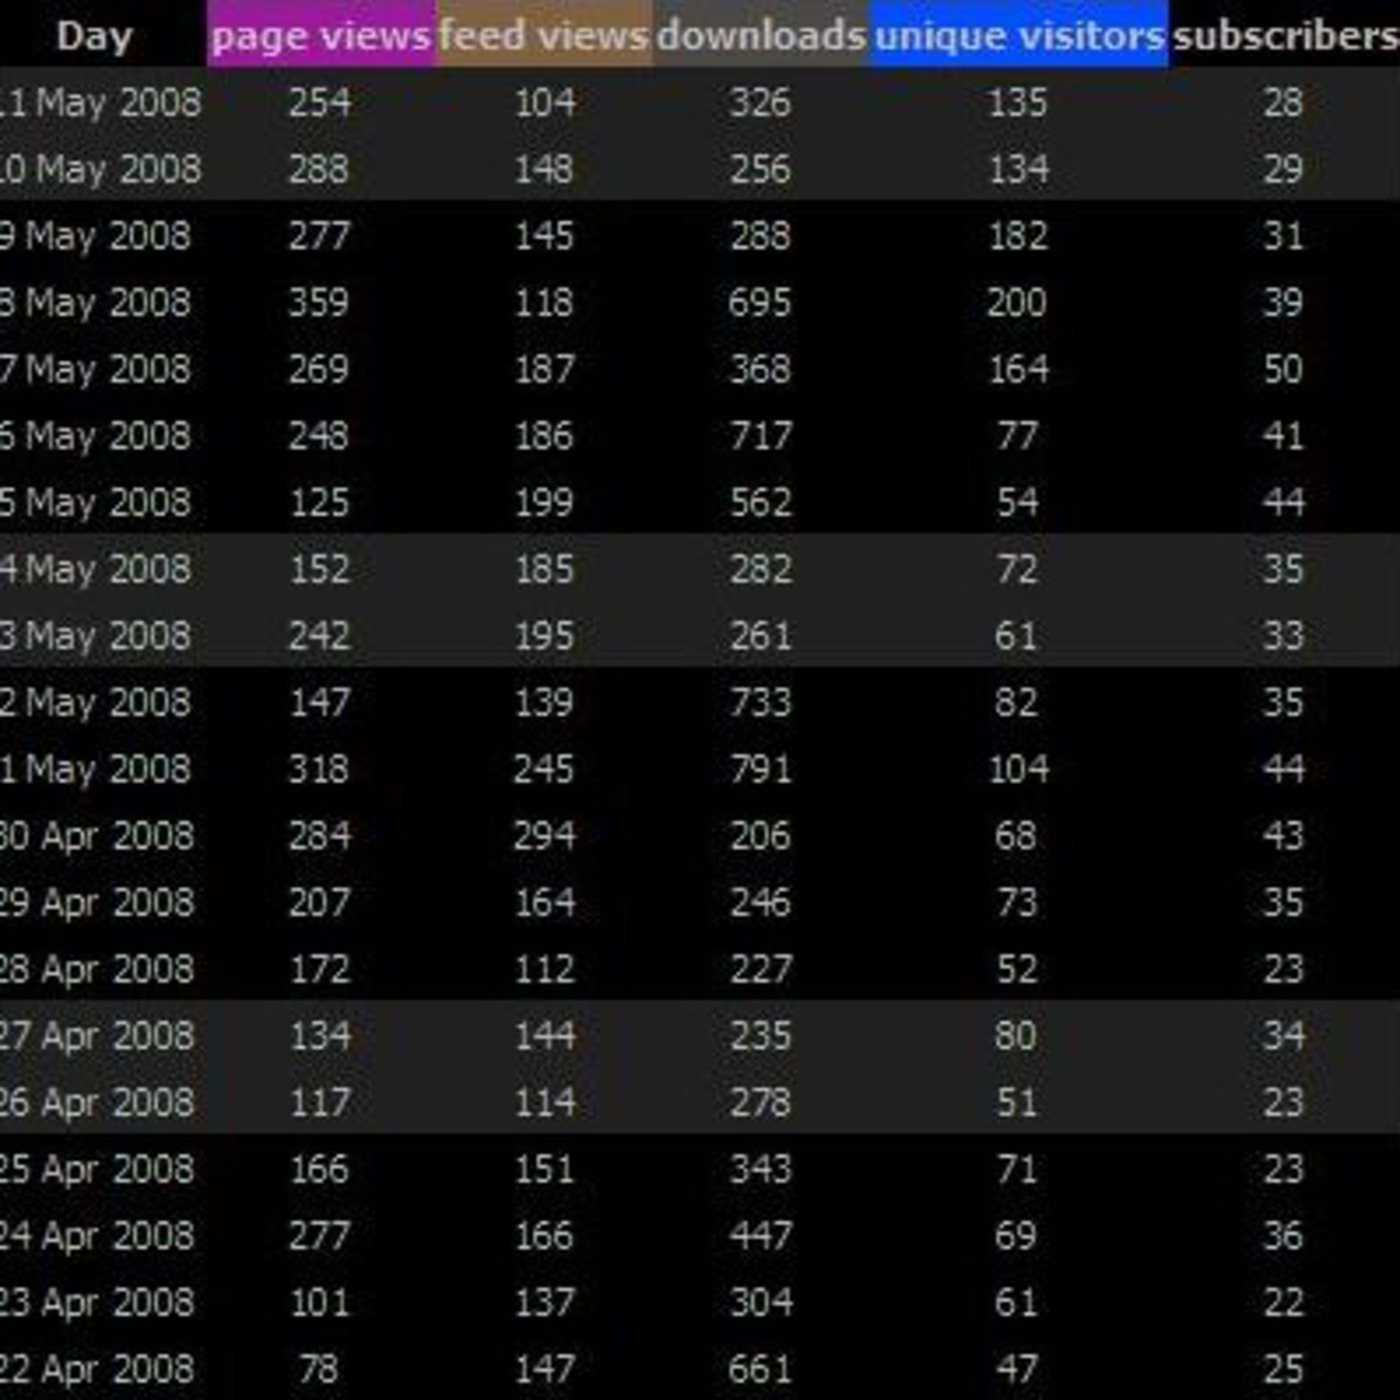Select the gray downloads column header
Viewport: 1400px width, 1400px height.
[x=760, y=36]
